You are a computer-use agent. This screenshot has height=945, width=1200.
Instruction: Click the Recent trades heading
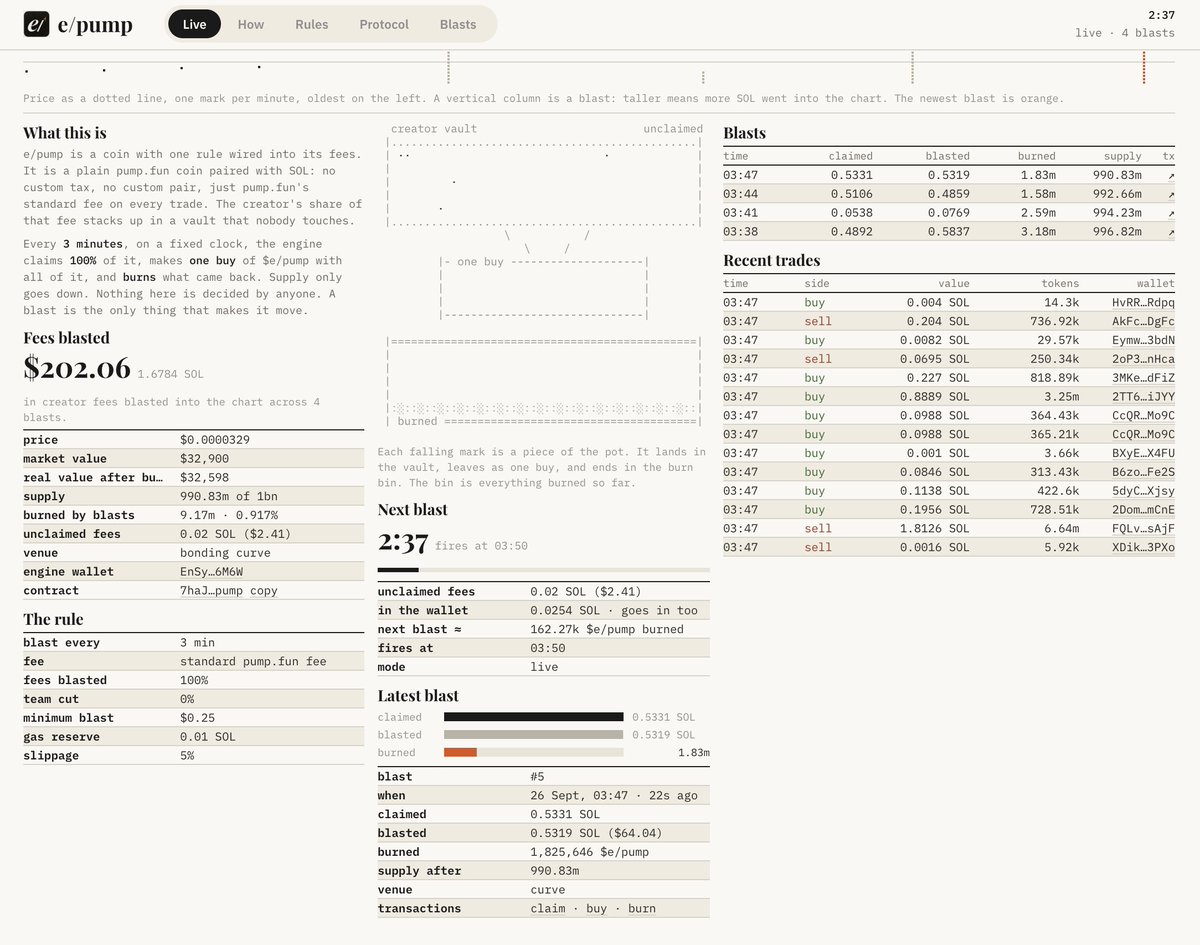coord(771,261)
